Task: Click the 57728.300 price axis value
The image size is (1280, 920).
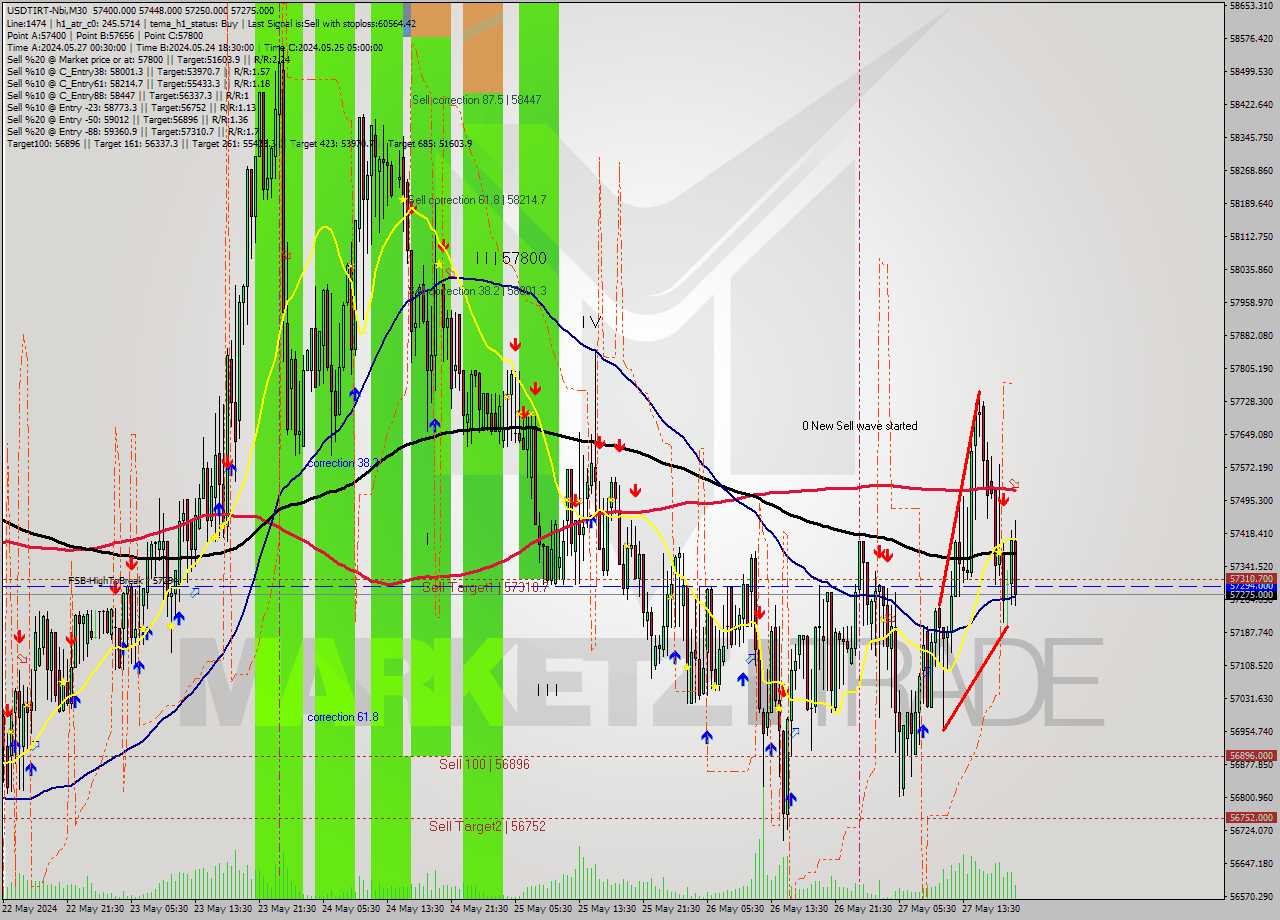Action: click(1251, 401)
